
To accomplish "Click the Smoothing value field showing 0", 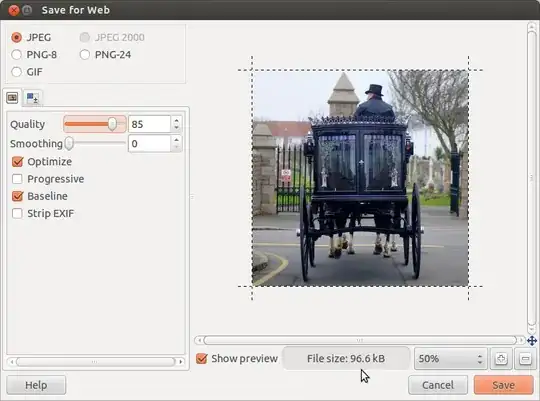I will (149, 144).
